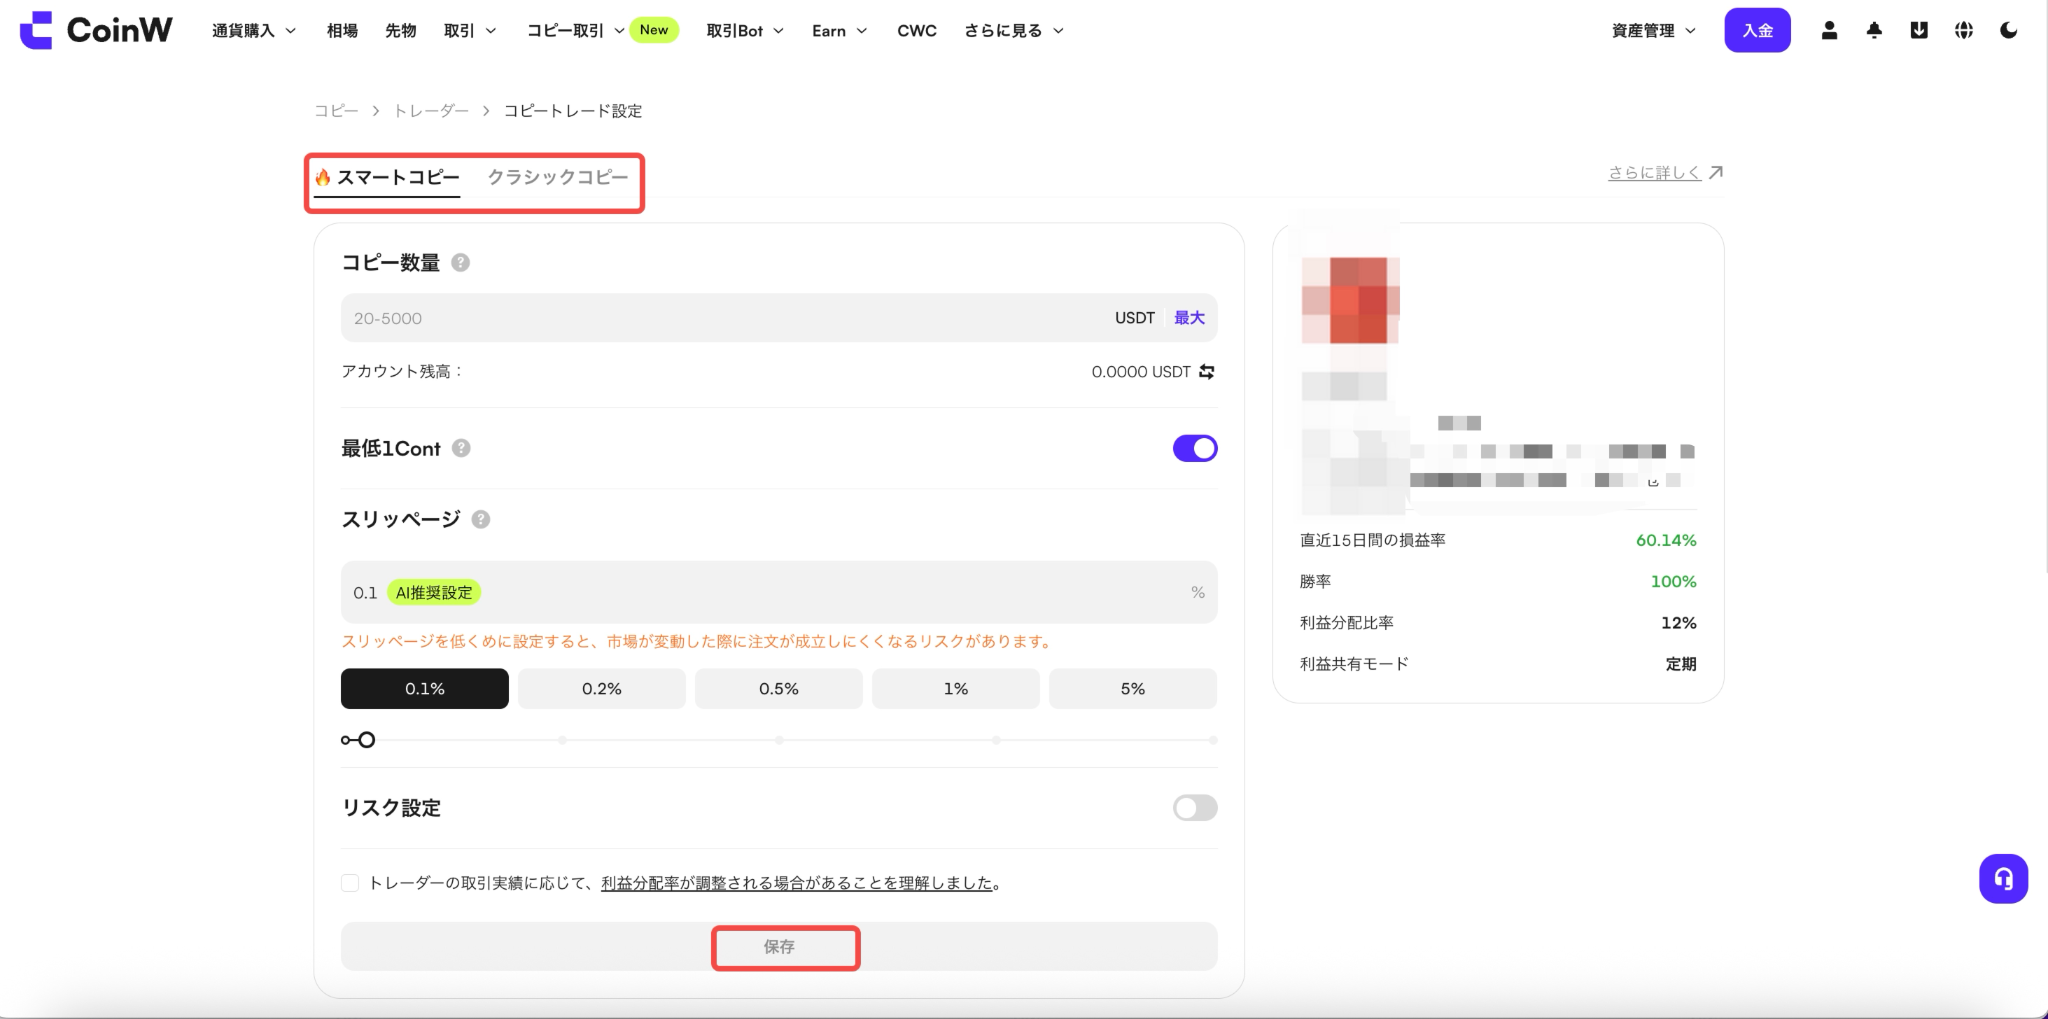Click the app download icon

pyautogui.click(x=1919, y=31)
